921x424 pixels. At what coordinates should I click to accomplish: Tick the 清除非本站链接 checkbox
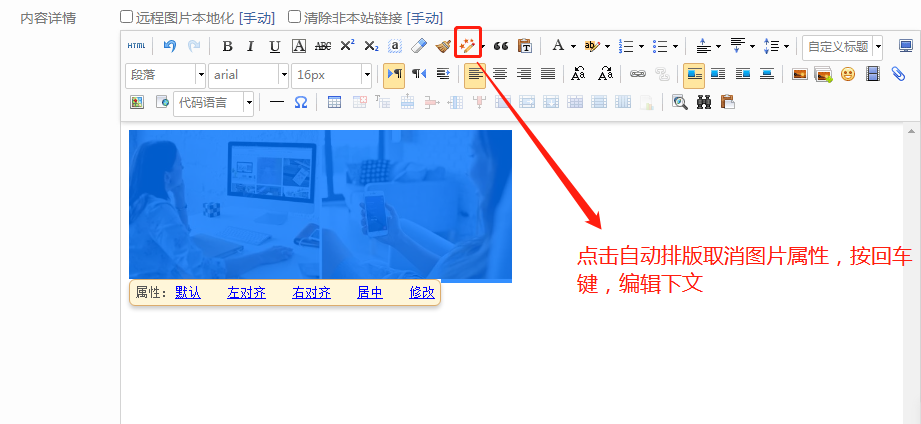click(x=294, y=17)
